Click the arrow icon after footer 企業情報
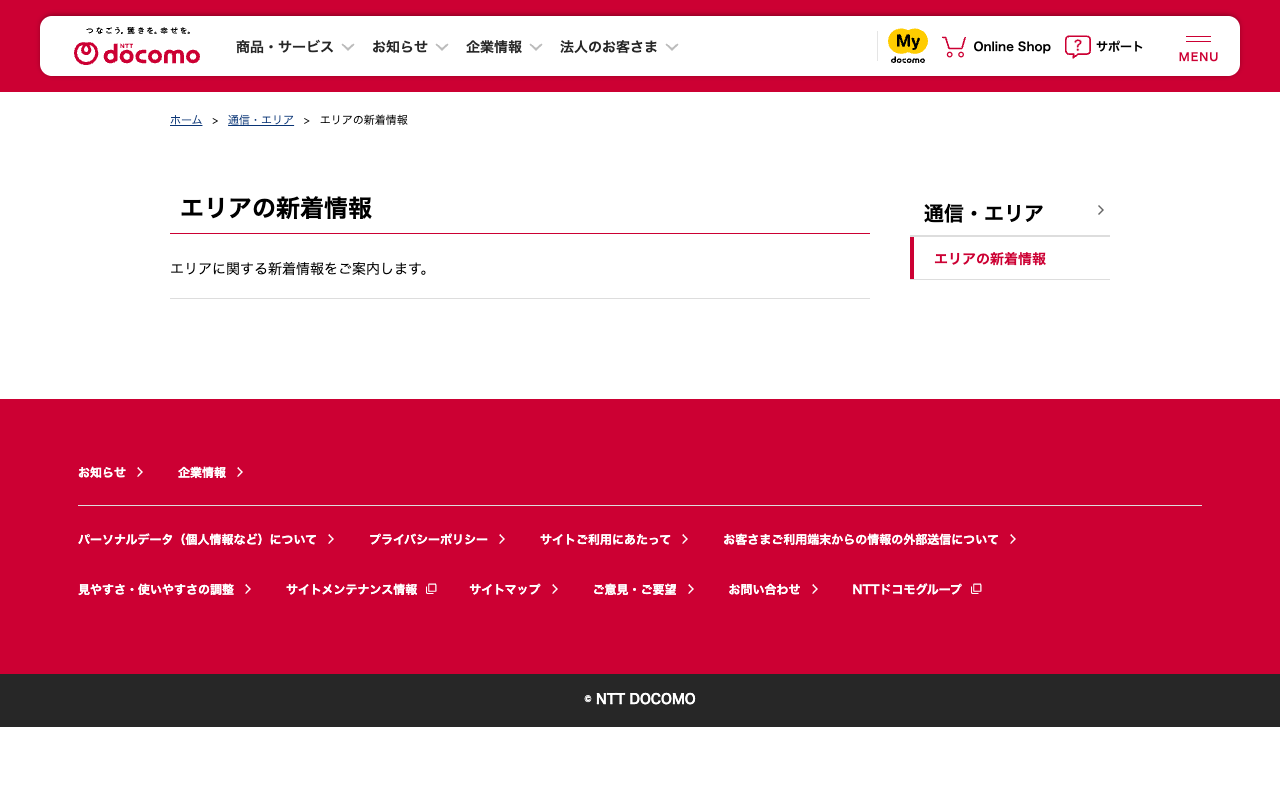Image resolution: width=1280 pixels, height=800 pixels. 240,472
